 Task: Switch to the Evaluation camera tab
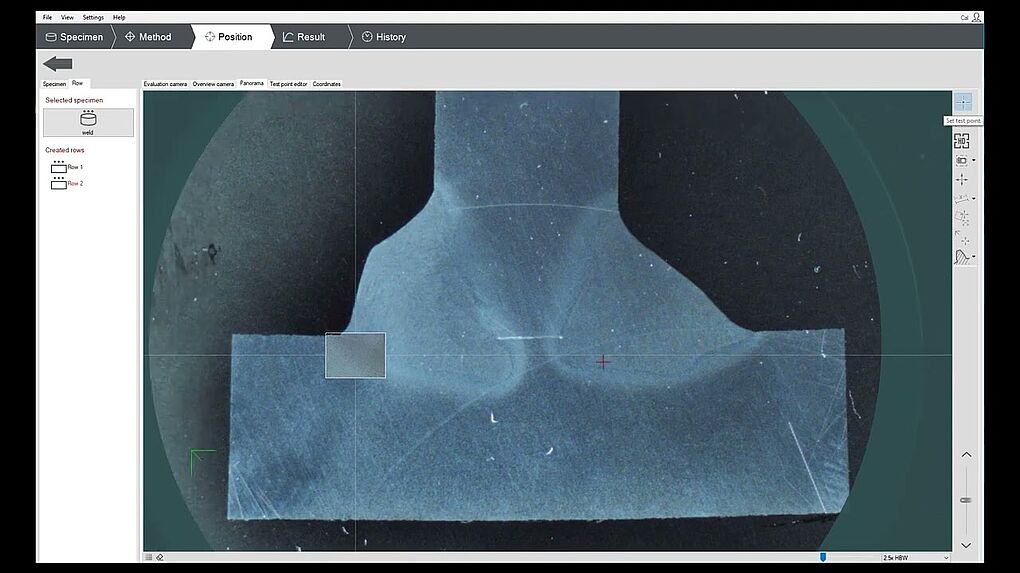point(165,84)
